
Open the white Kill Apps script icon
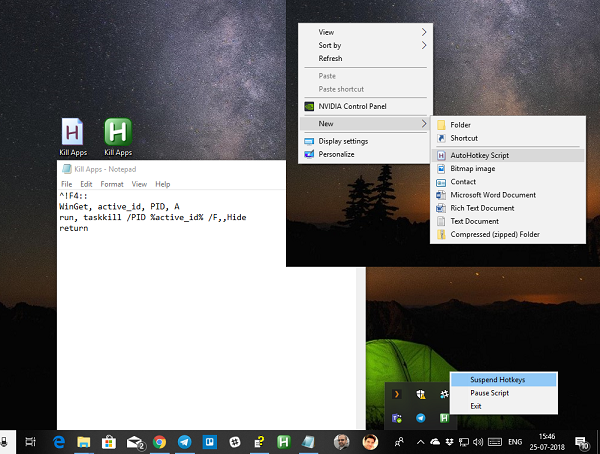(72, 132)
